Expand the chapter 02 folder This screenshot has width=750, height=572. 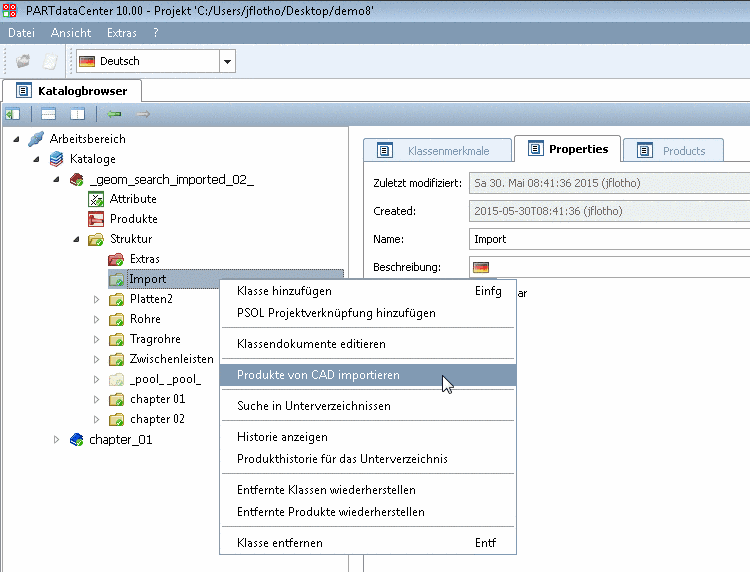click(x=97, y=419)
